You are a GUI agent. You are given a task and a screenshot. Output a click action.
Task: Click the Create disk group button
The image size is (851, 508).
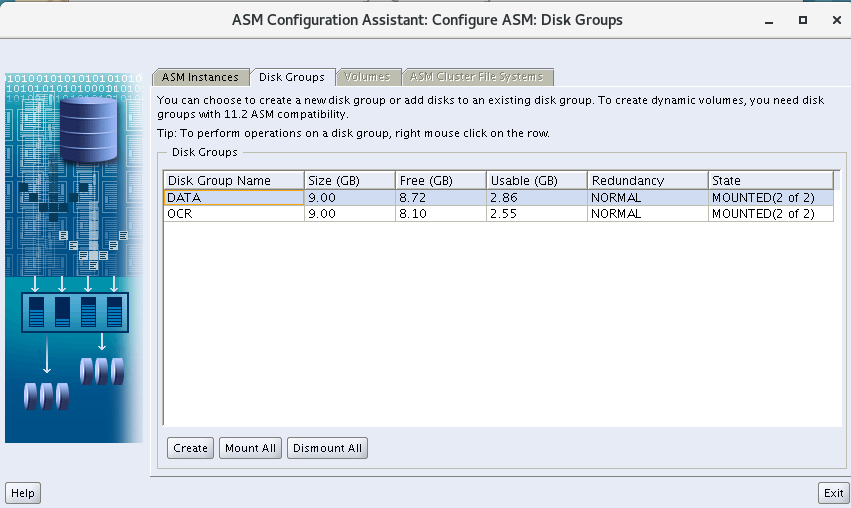point(190,448)
